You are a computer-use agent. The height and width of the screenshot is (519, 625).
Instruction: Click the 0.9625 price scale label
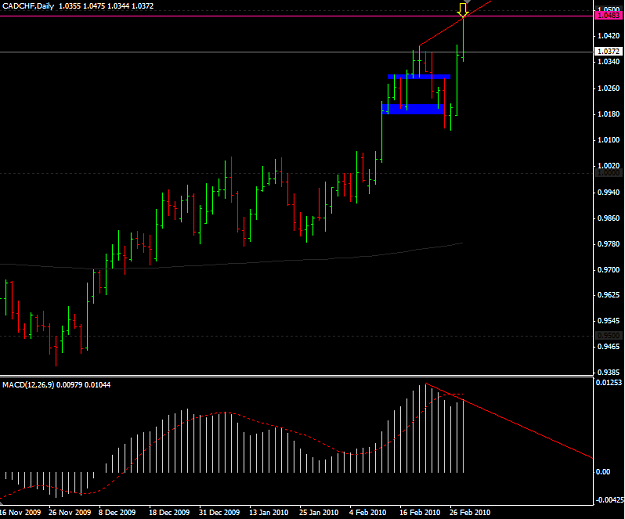coord(608,295)
